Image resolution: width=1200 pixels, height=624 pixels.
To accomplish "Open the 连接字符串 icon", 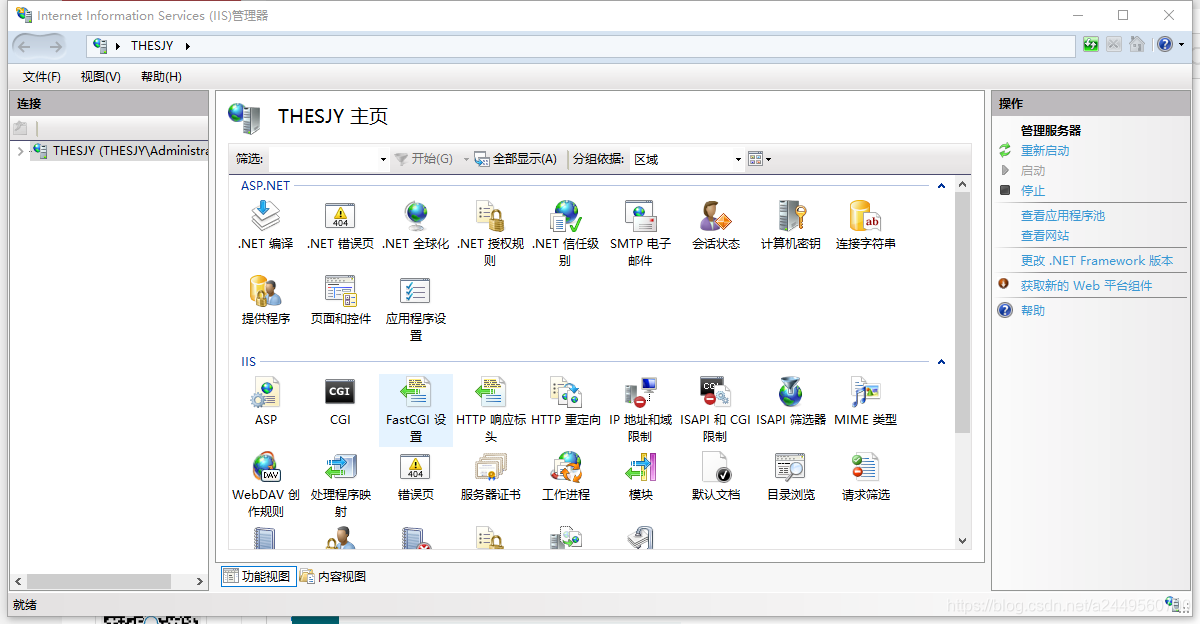I will [x=865, y=226].
